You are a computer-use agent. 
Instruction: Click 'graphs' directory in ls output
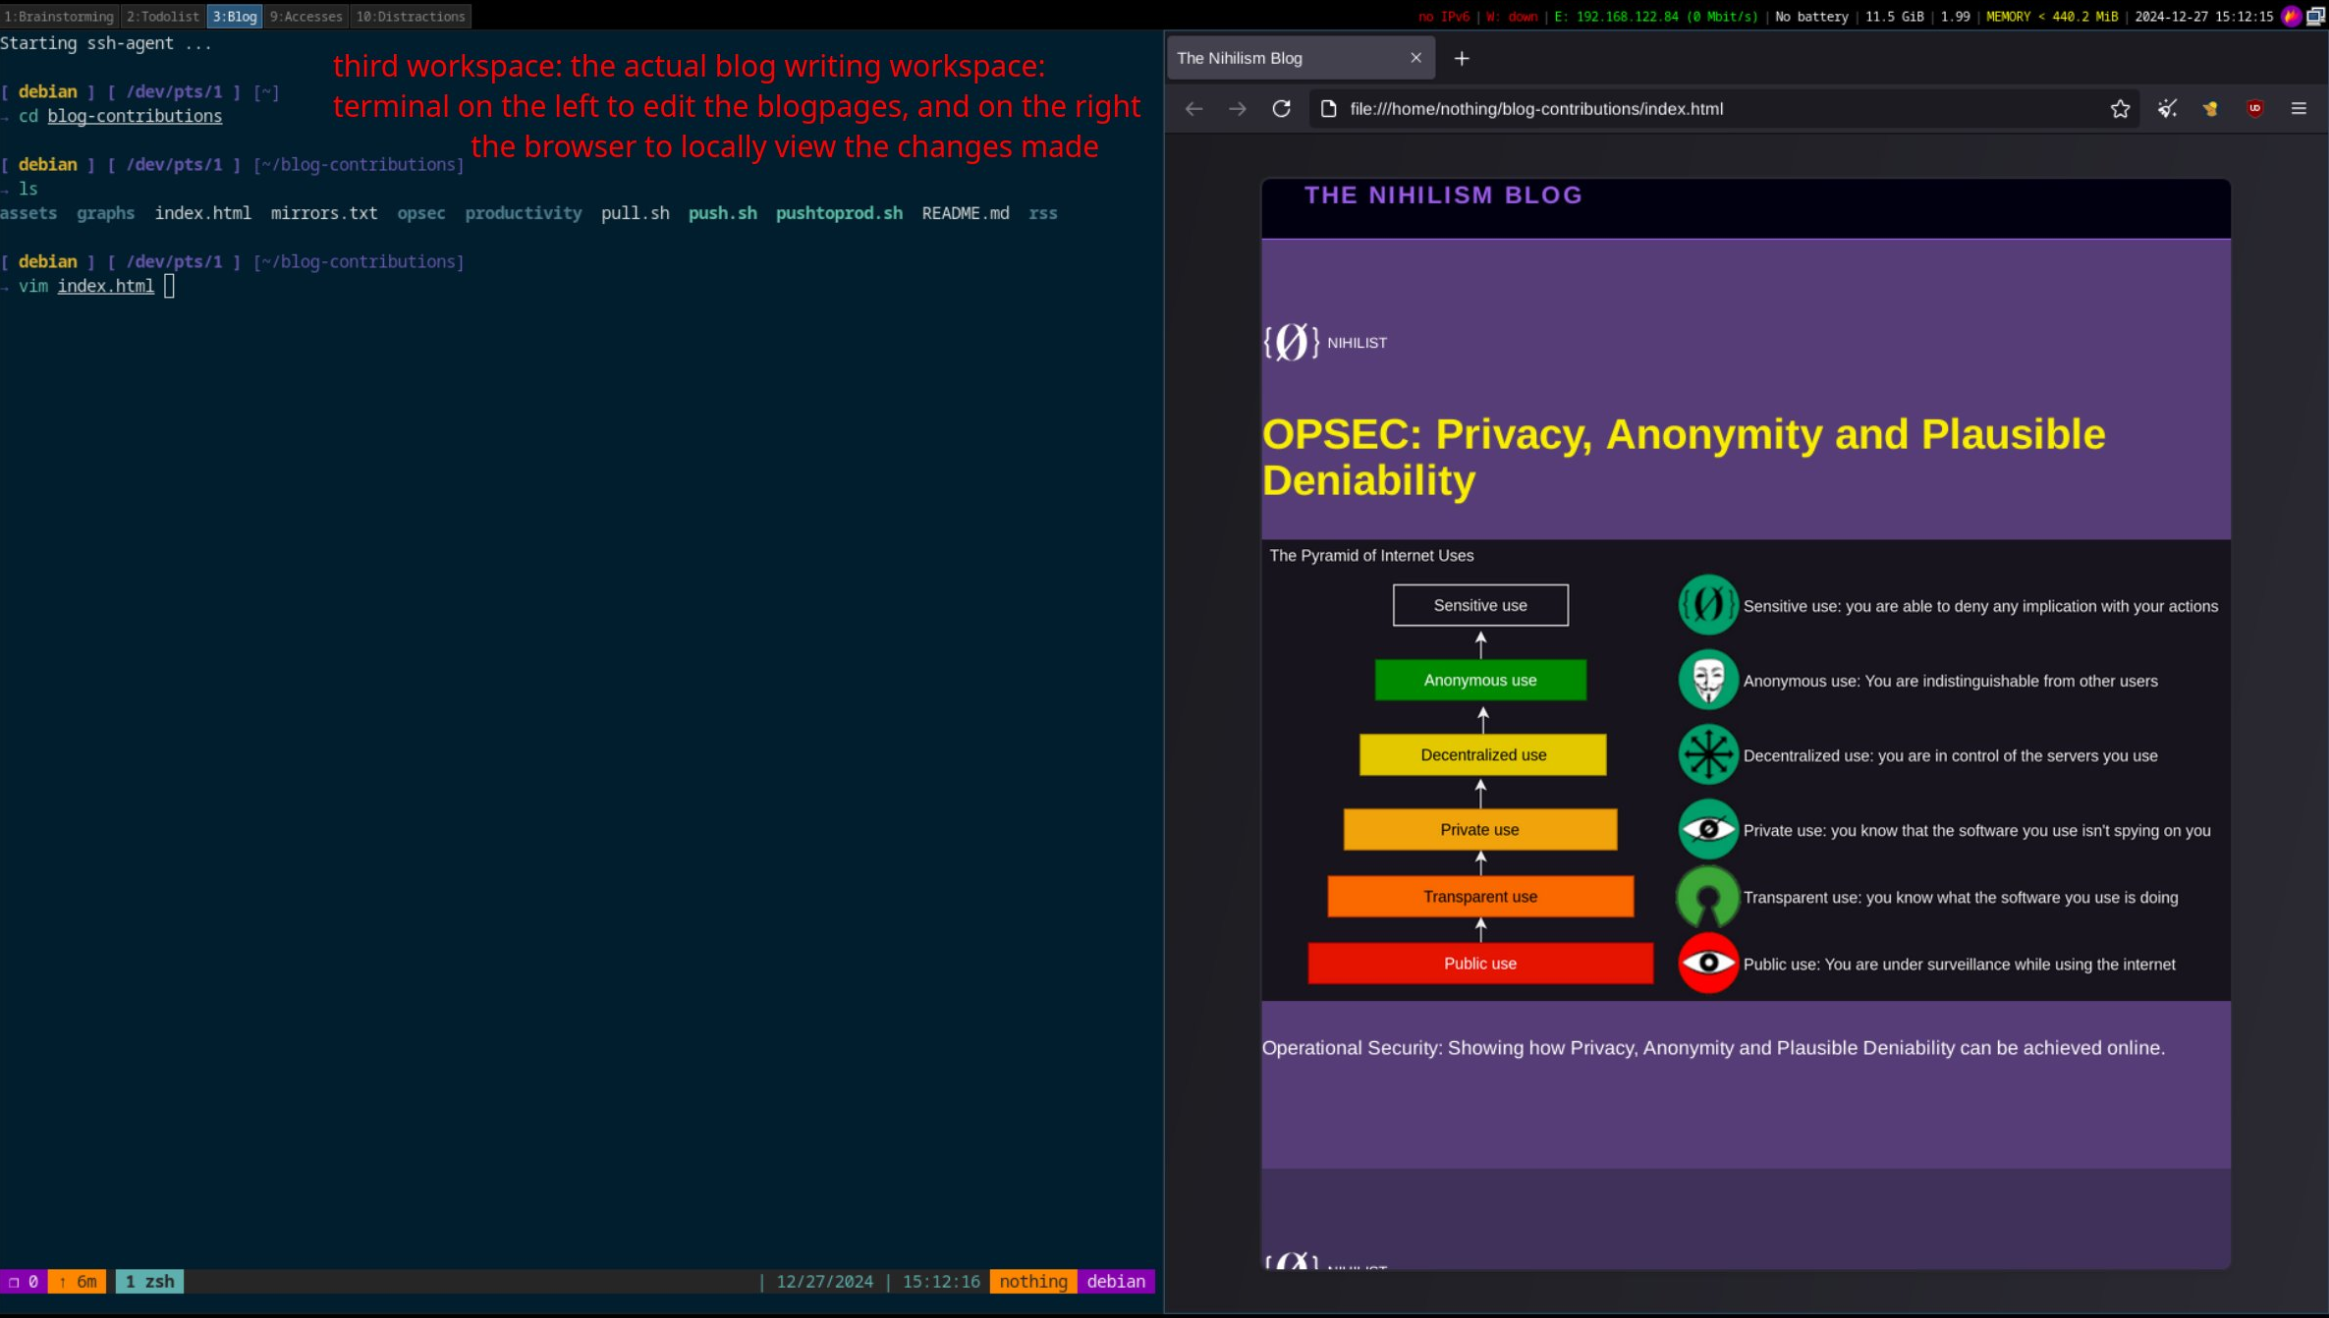pyautogui.click(x=105, y=213)
